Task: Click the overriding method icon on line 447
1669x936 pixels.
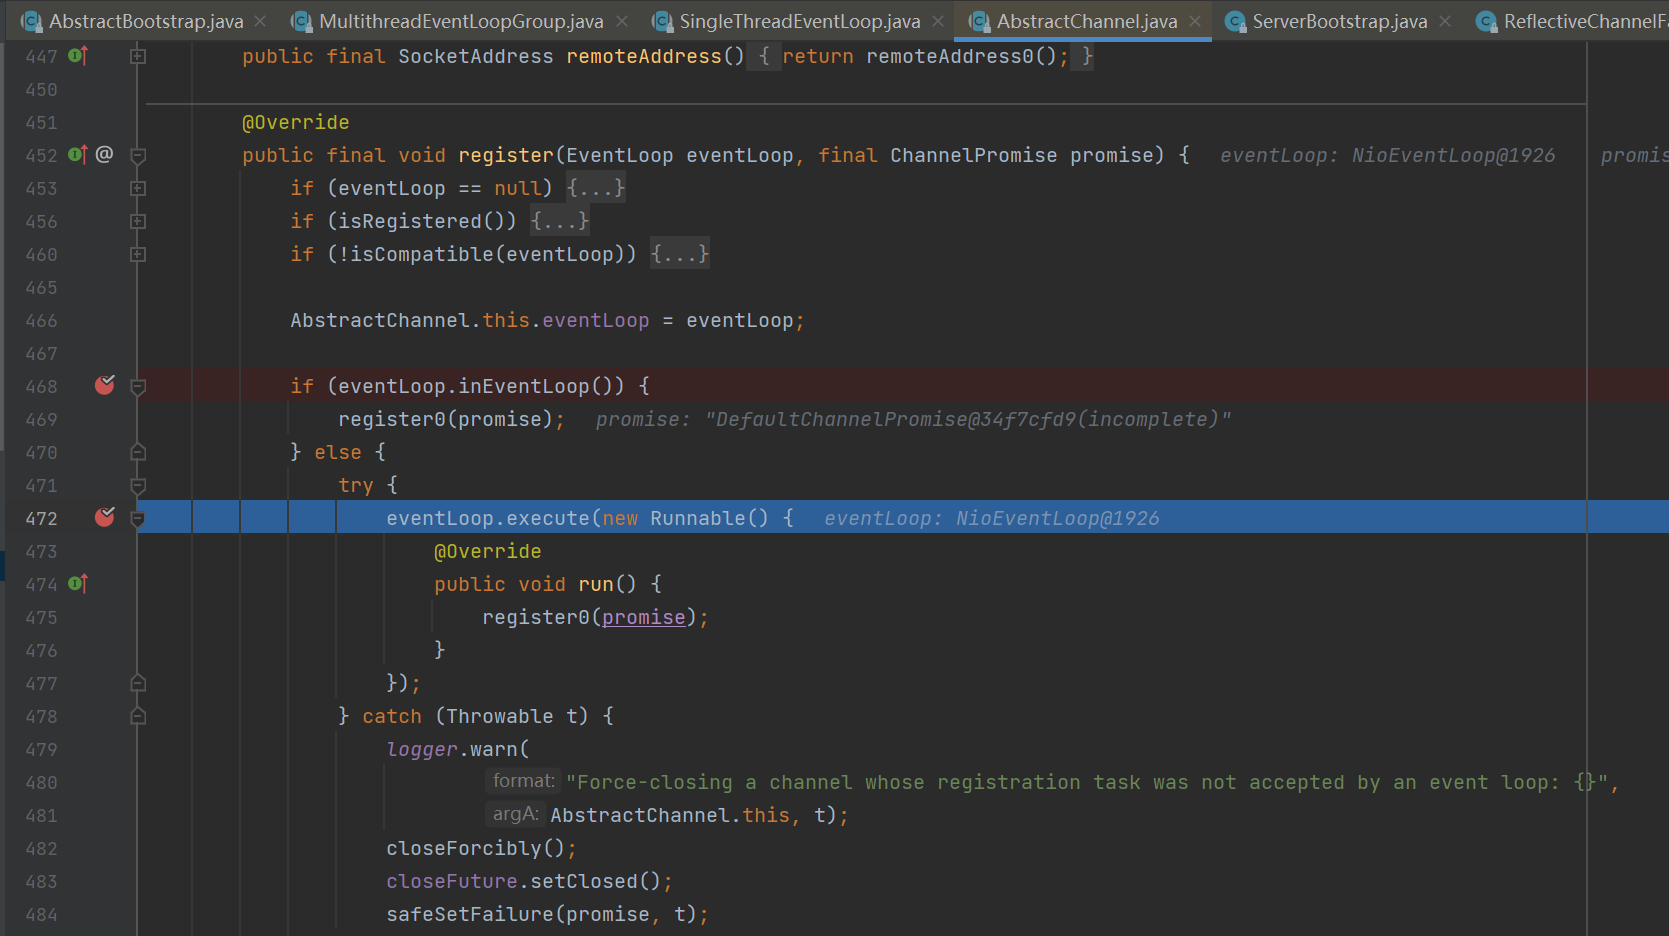Action: [78, 56]
